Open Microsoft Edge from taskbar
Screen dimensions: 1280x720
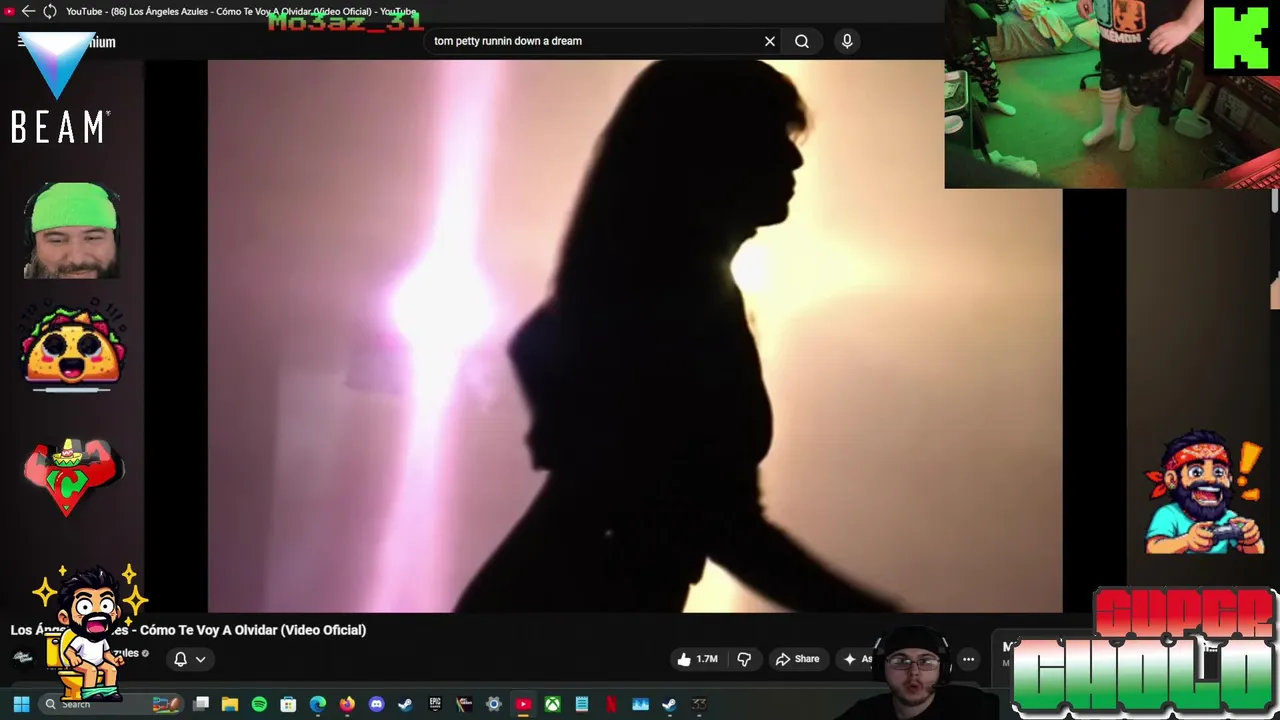(318, 704)
